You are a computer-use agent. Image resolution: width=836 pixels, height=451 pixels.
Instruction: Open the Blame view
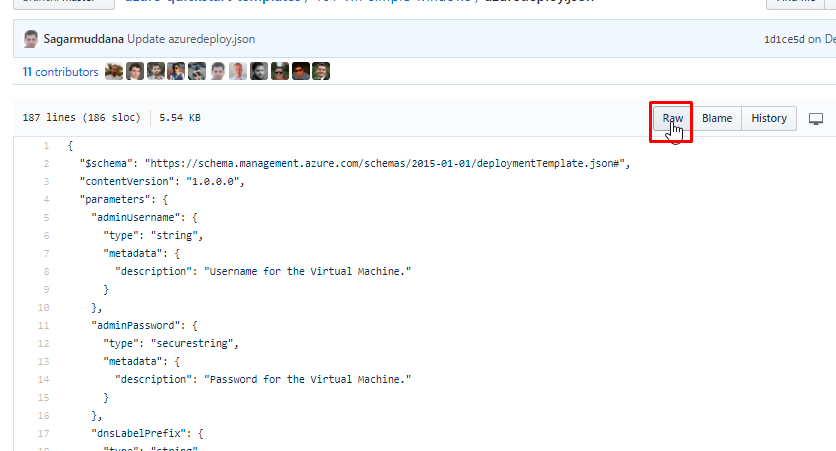coord(717,118)
